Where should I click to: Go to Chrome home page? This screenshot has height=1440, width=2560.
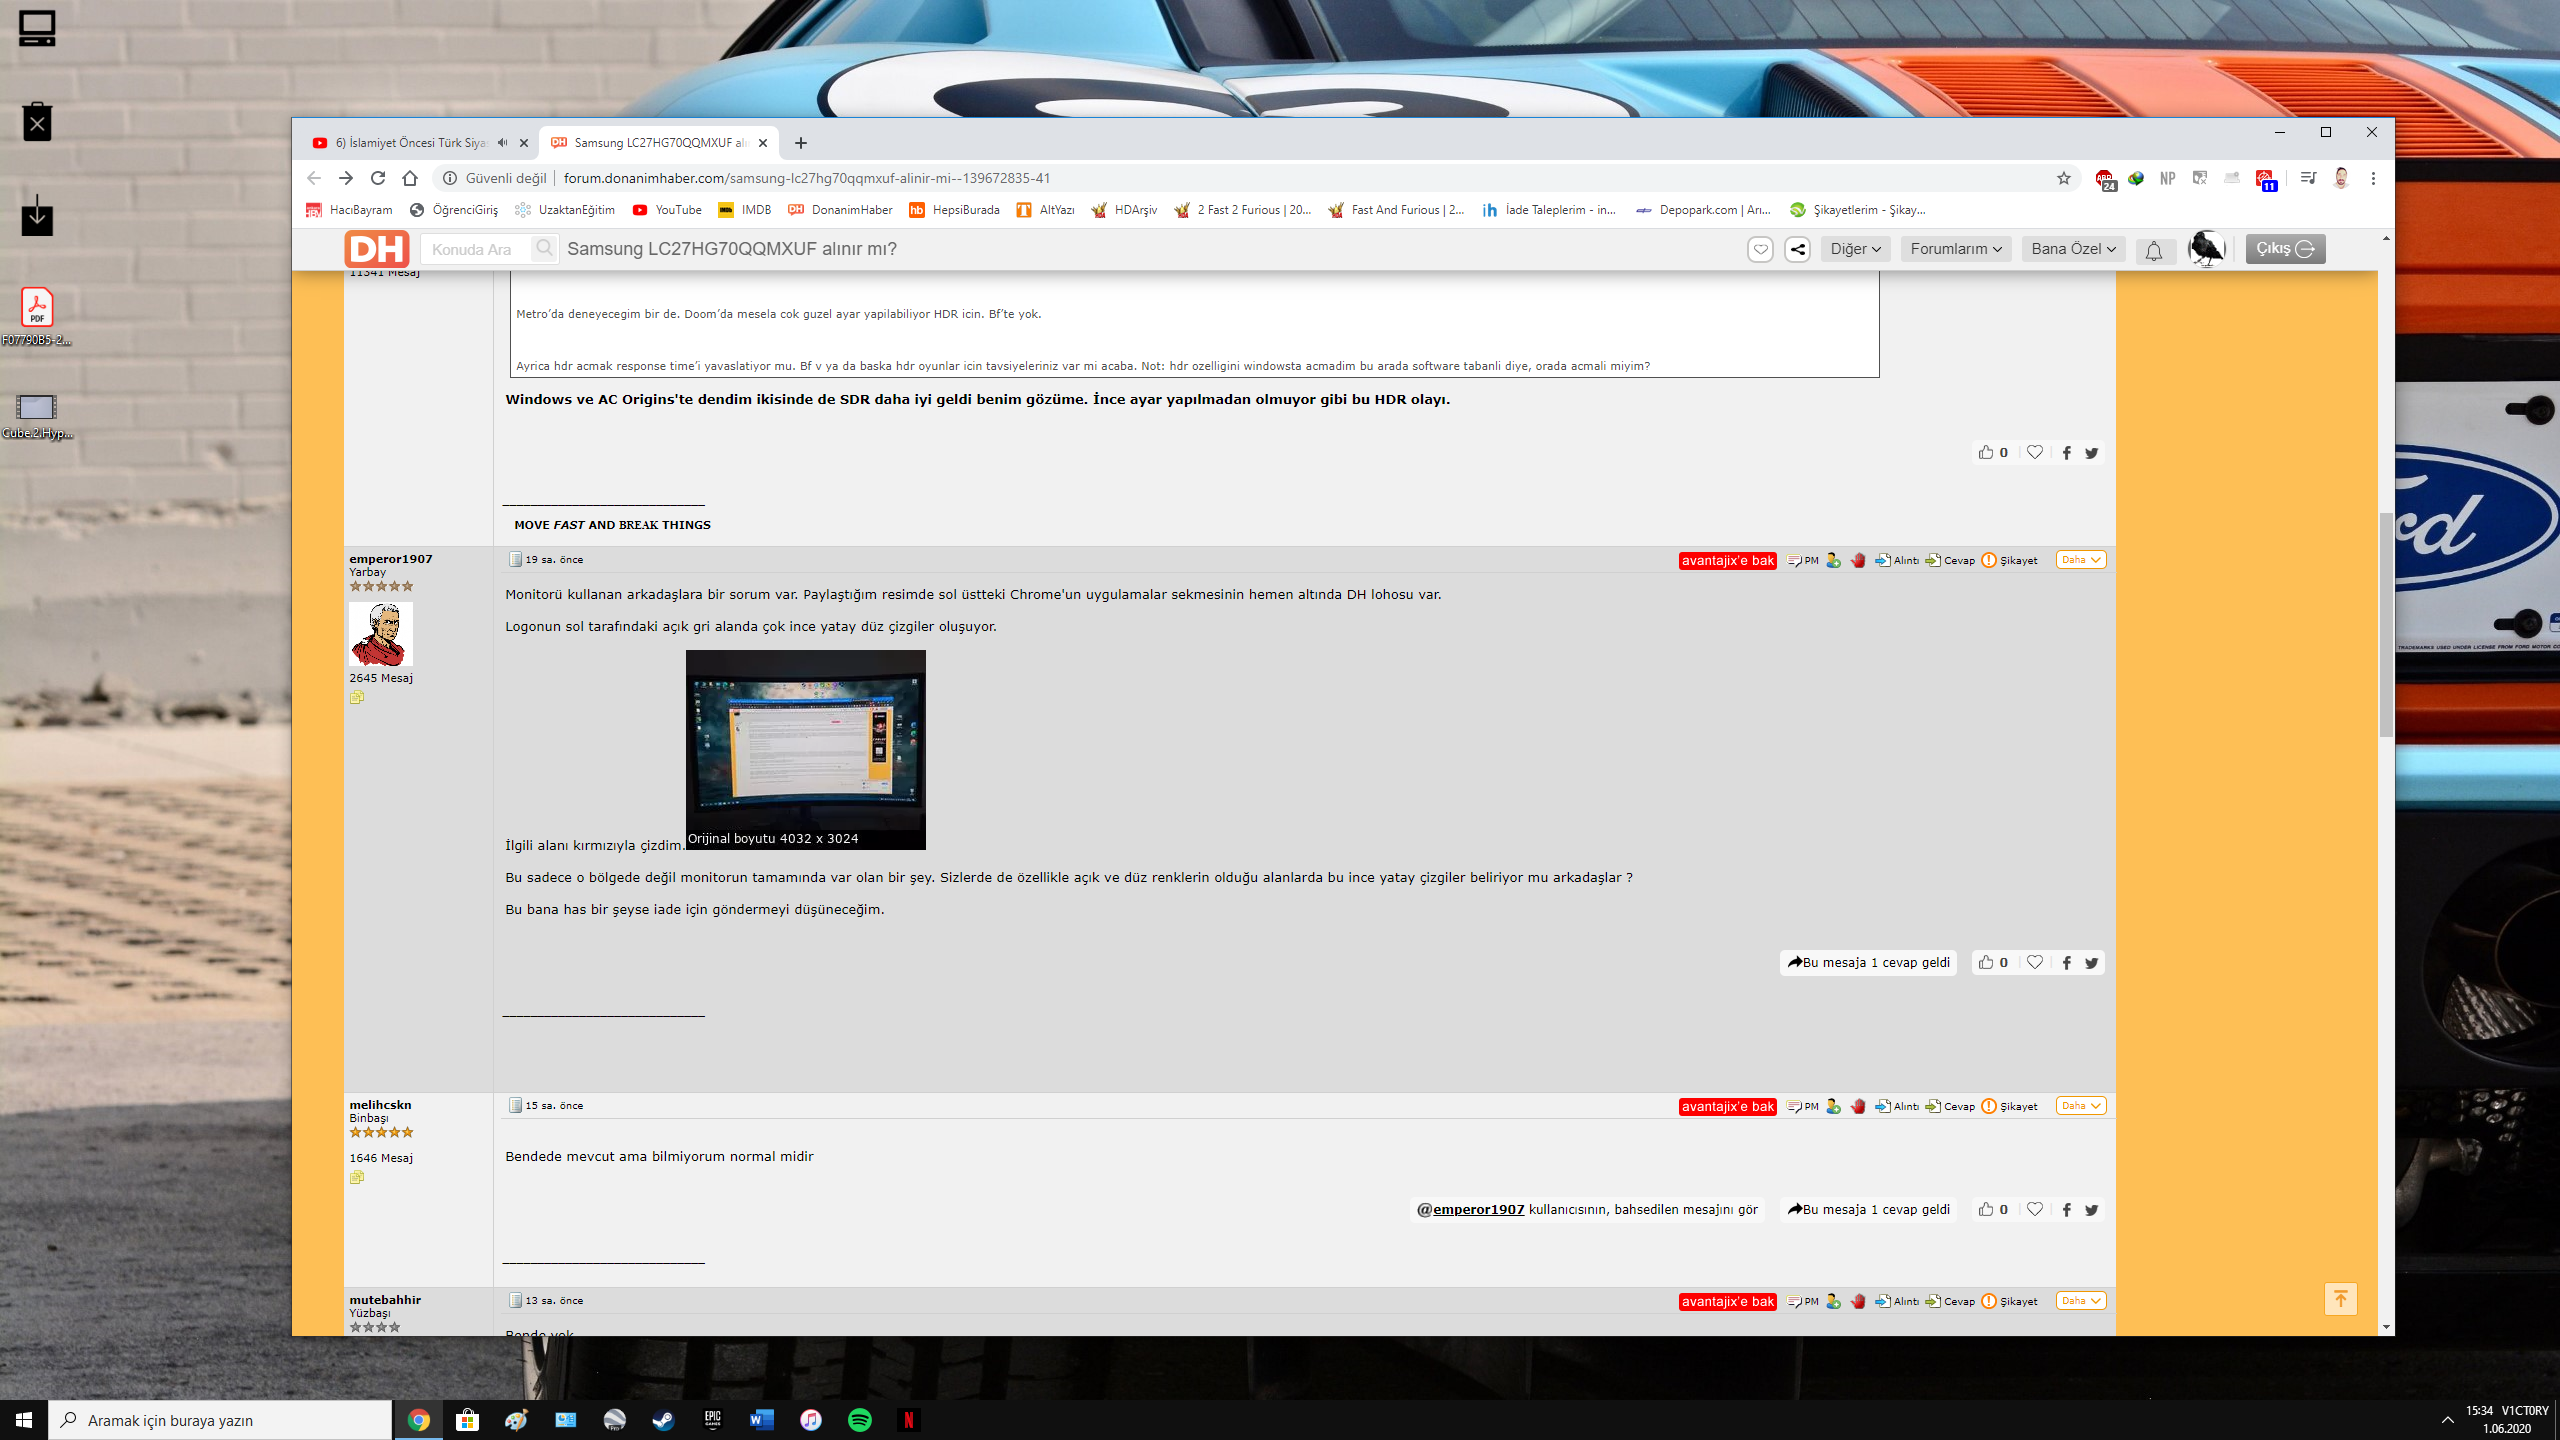coord(410,178)
